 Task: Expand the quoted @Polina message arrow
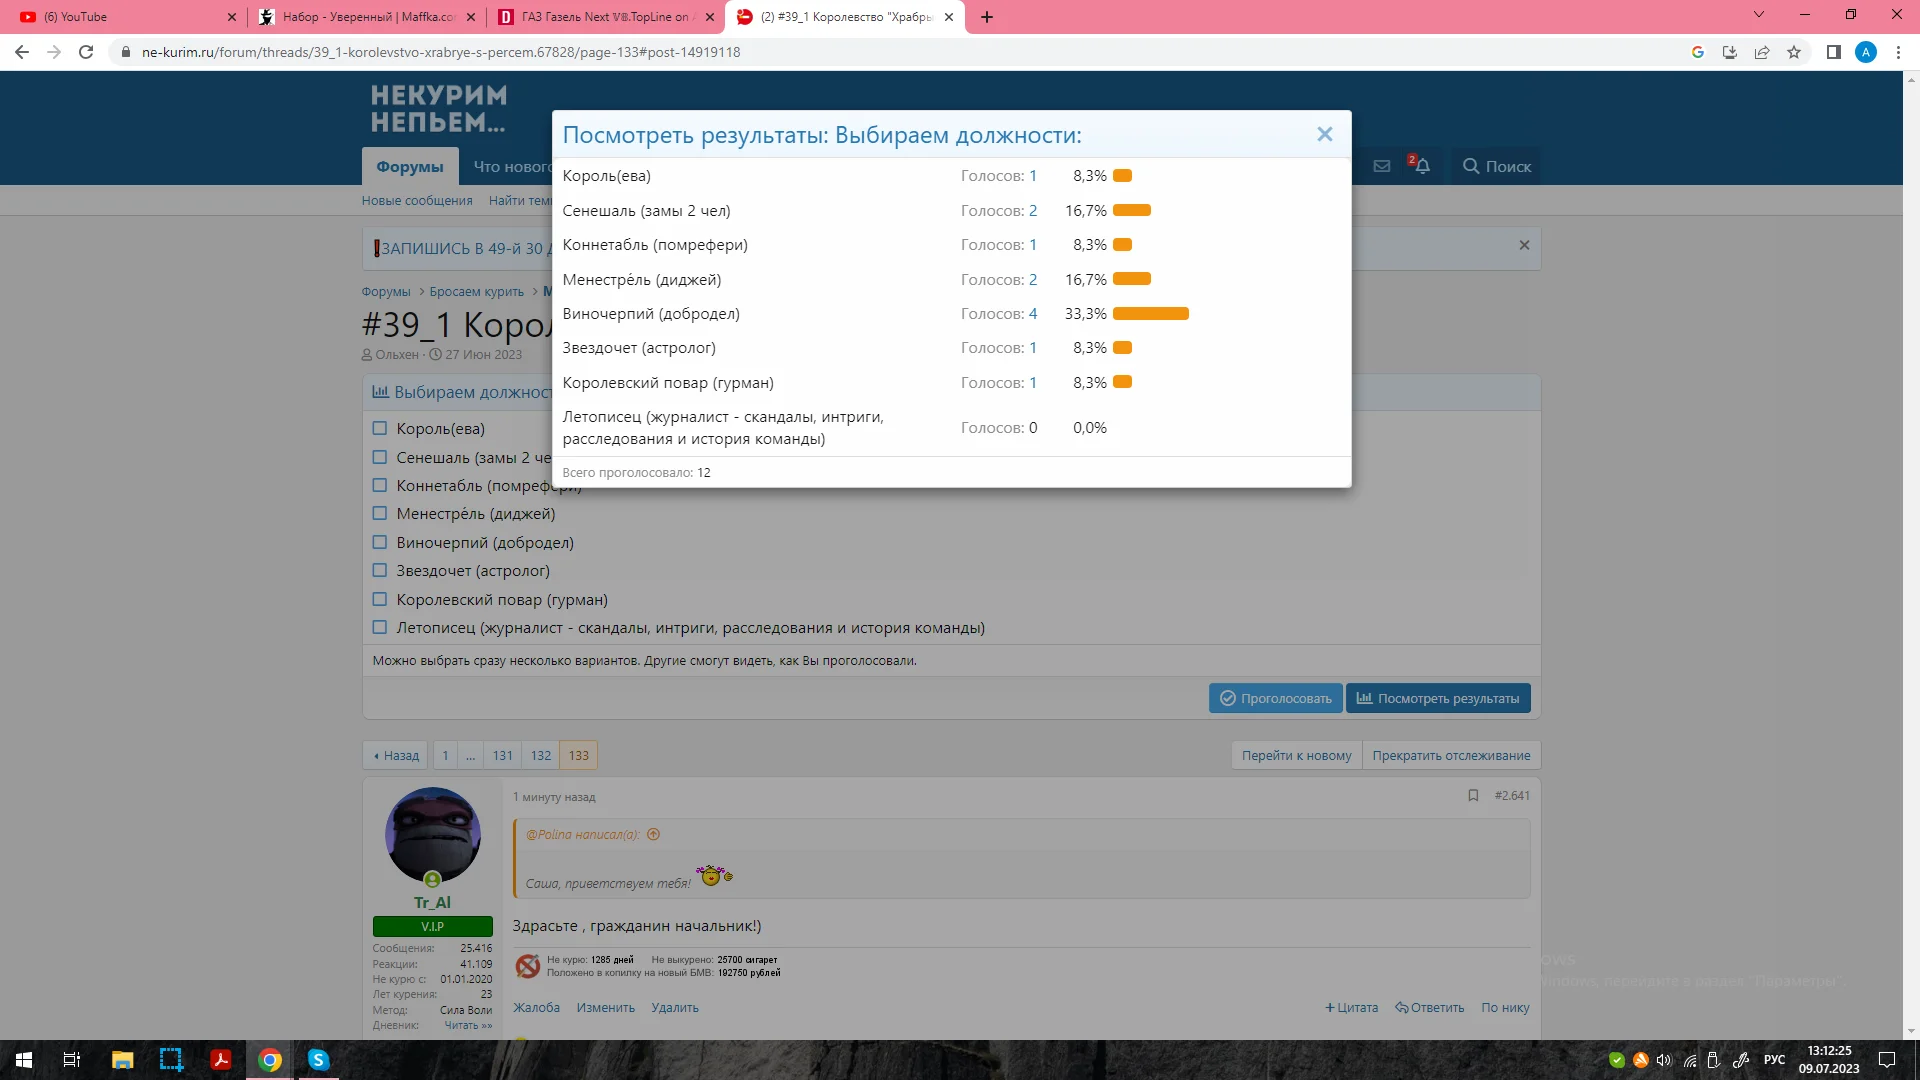click(653, 834)
